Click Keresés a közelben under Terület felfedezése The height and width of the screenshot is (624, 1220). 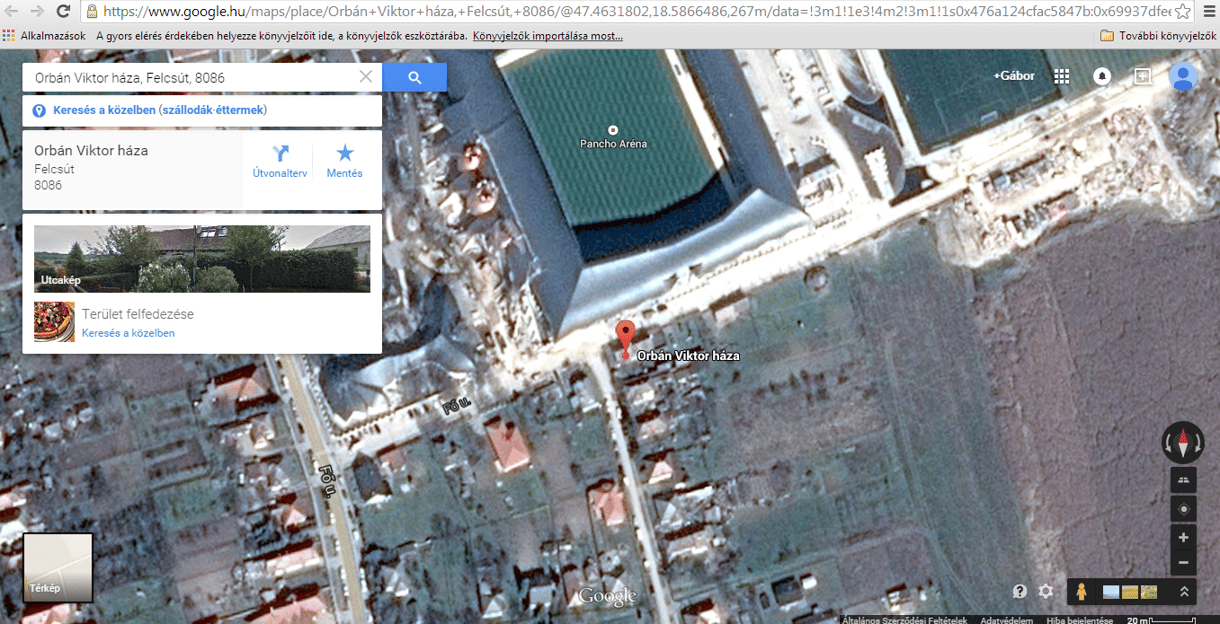tap(128, 333)
